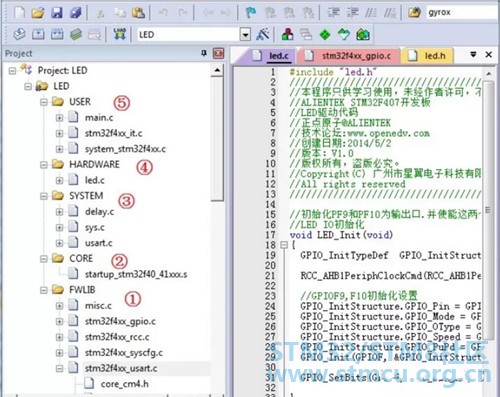The width and height of the screenshot is (500, 397).
Task: Pin the Project panel with the pushpin
Action: (x=204, y=53)
